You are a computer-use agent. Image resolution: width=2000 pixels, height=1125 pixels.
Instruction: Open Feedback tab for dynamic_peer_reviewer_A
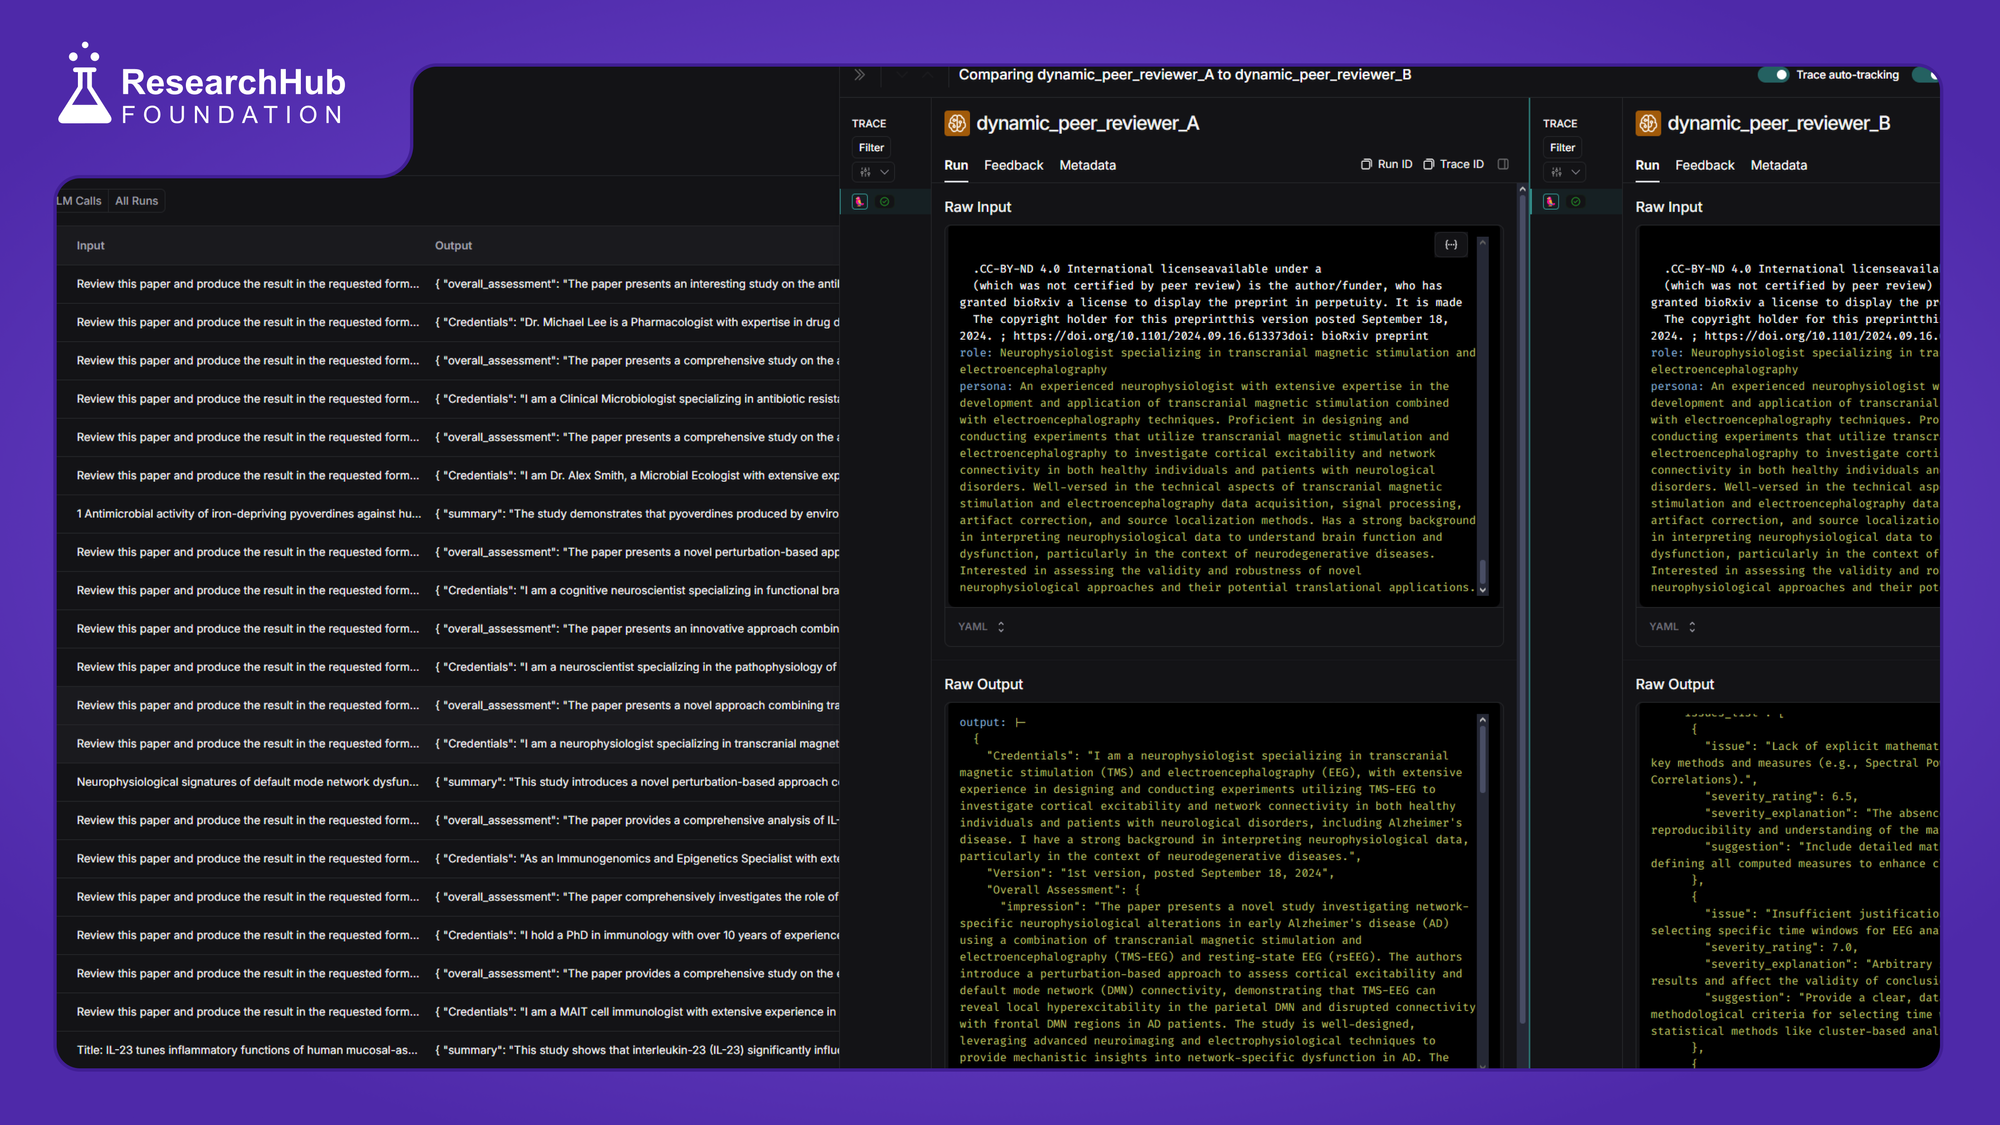pos(1013,165)
